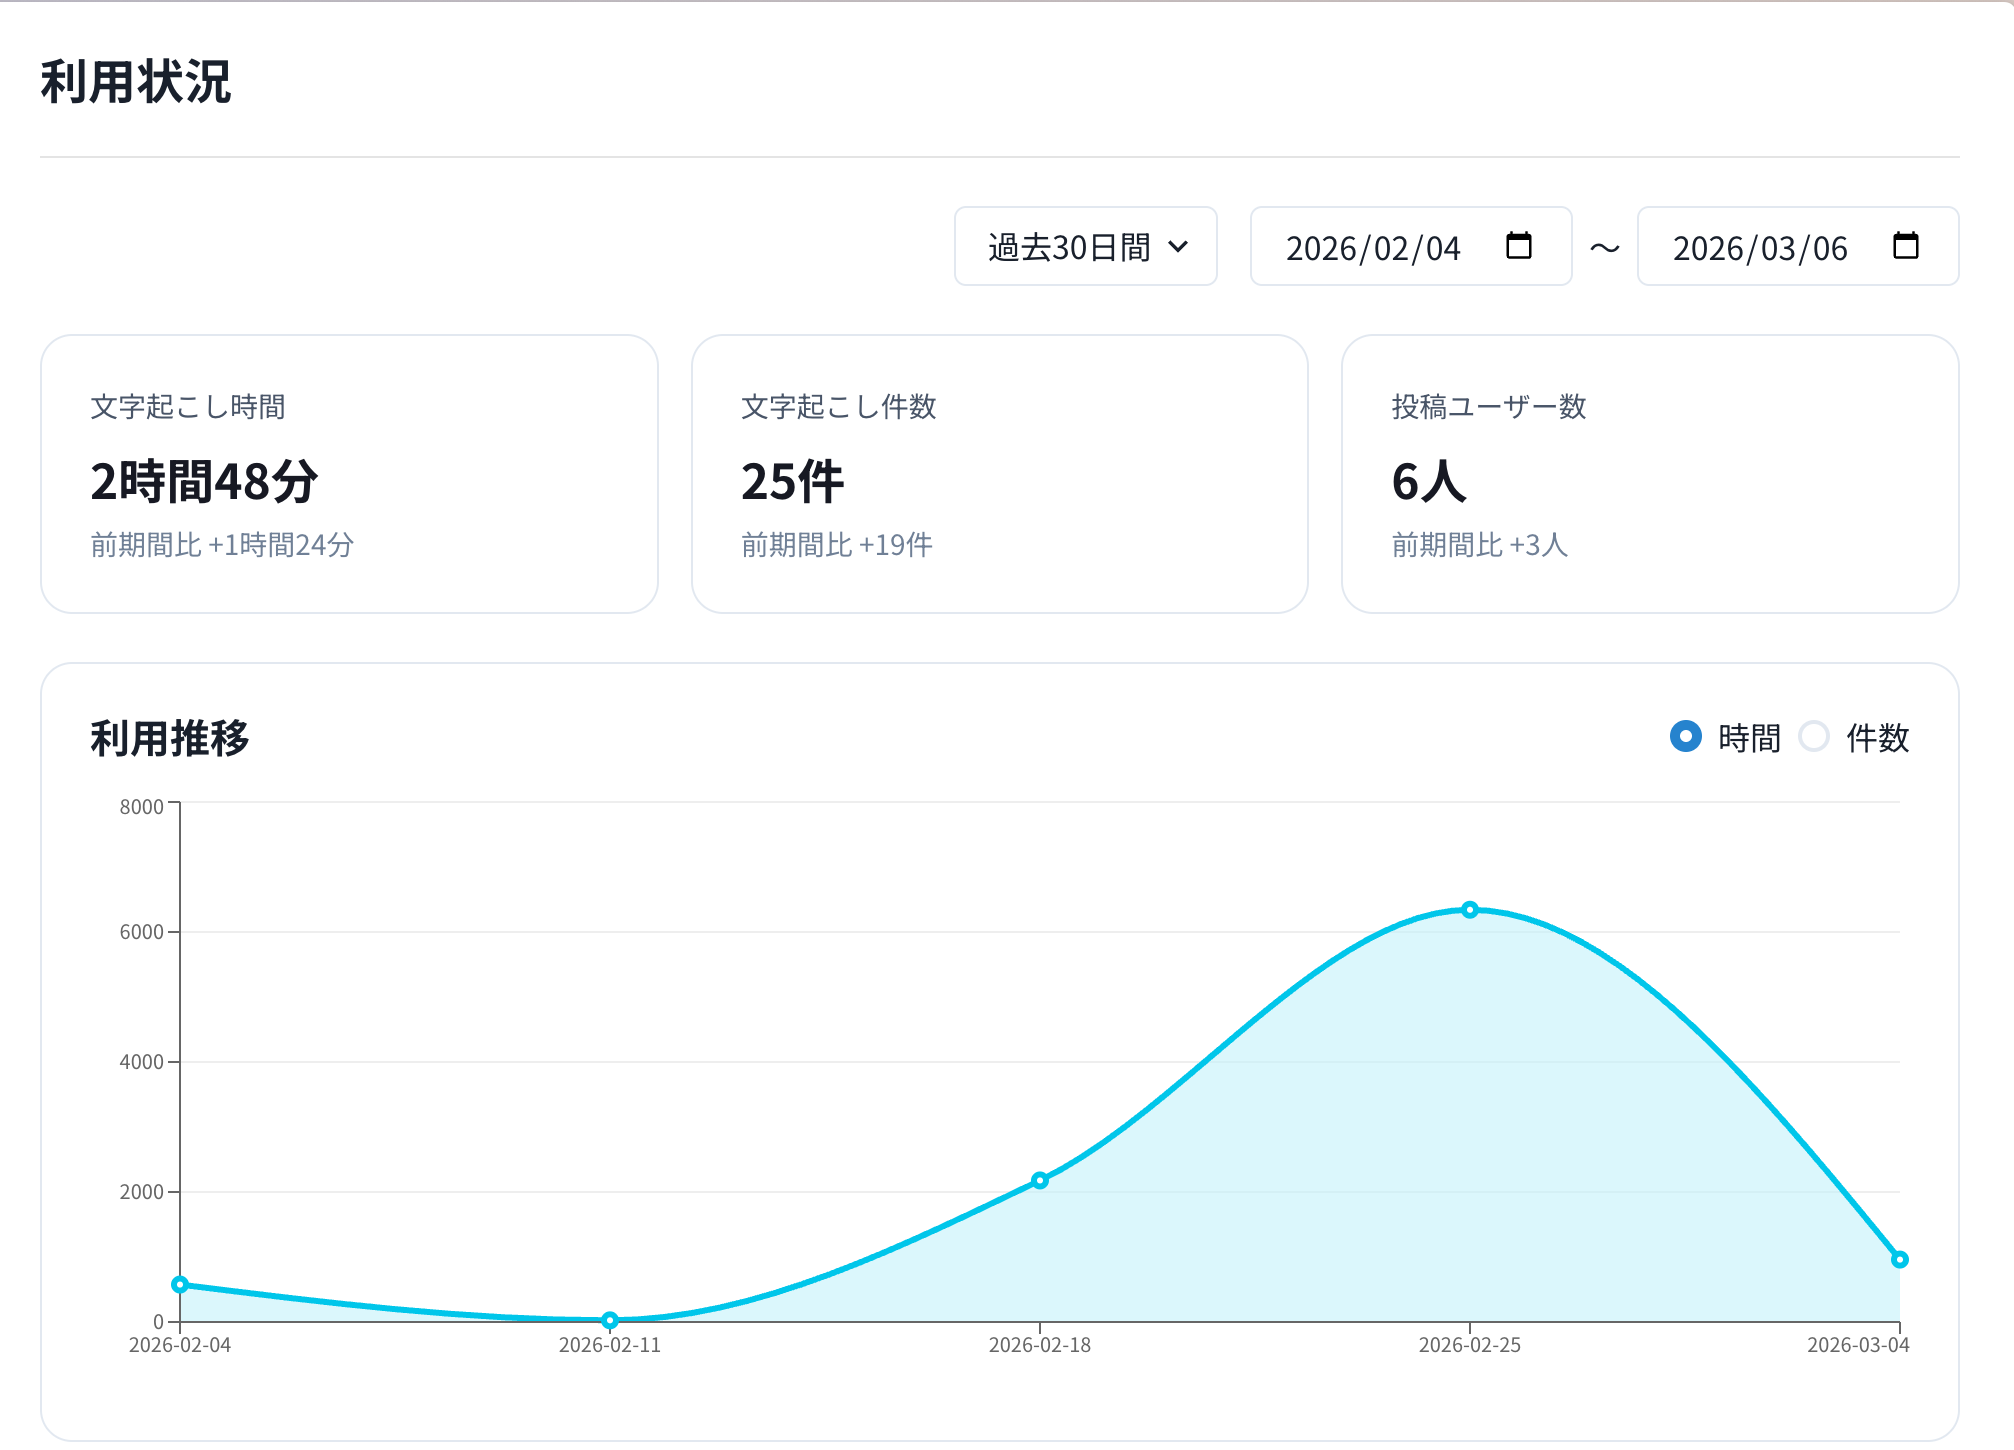Open the 過去30日間 period dropdown
Viewport: 2014px width, 1450px height.
tap(1086, 247)
